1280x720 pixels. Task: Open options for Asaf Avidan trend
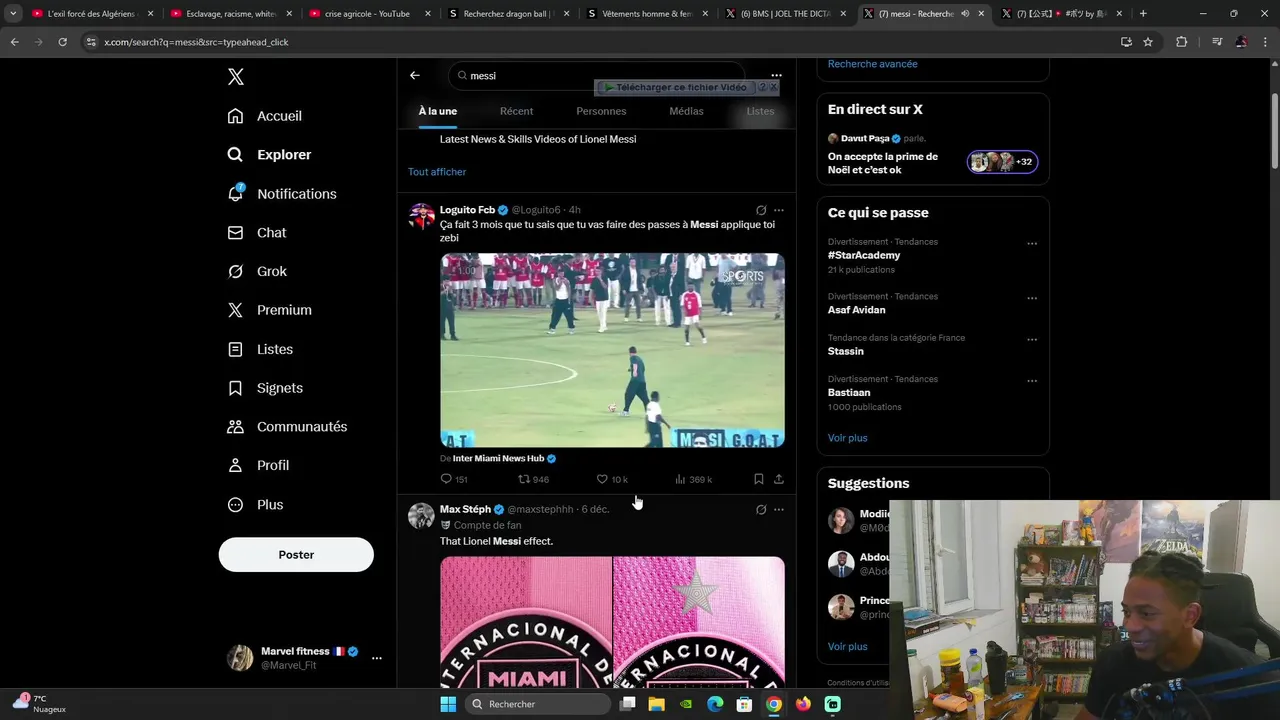coord(1032,298)
